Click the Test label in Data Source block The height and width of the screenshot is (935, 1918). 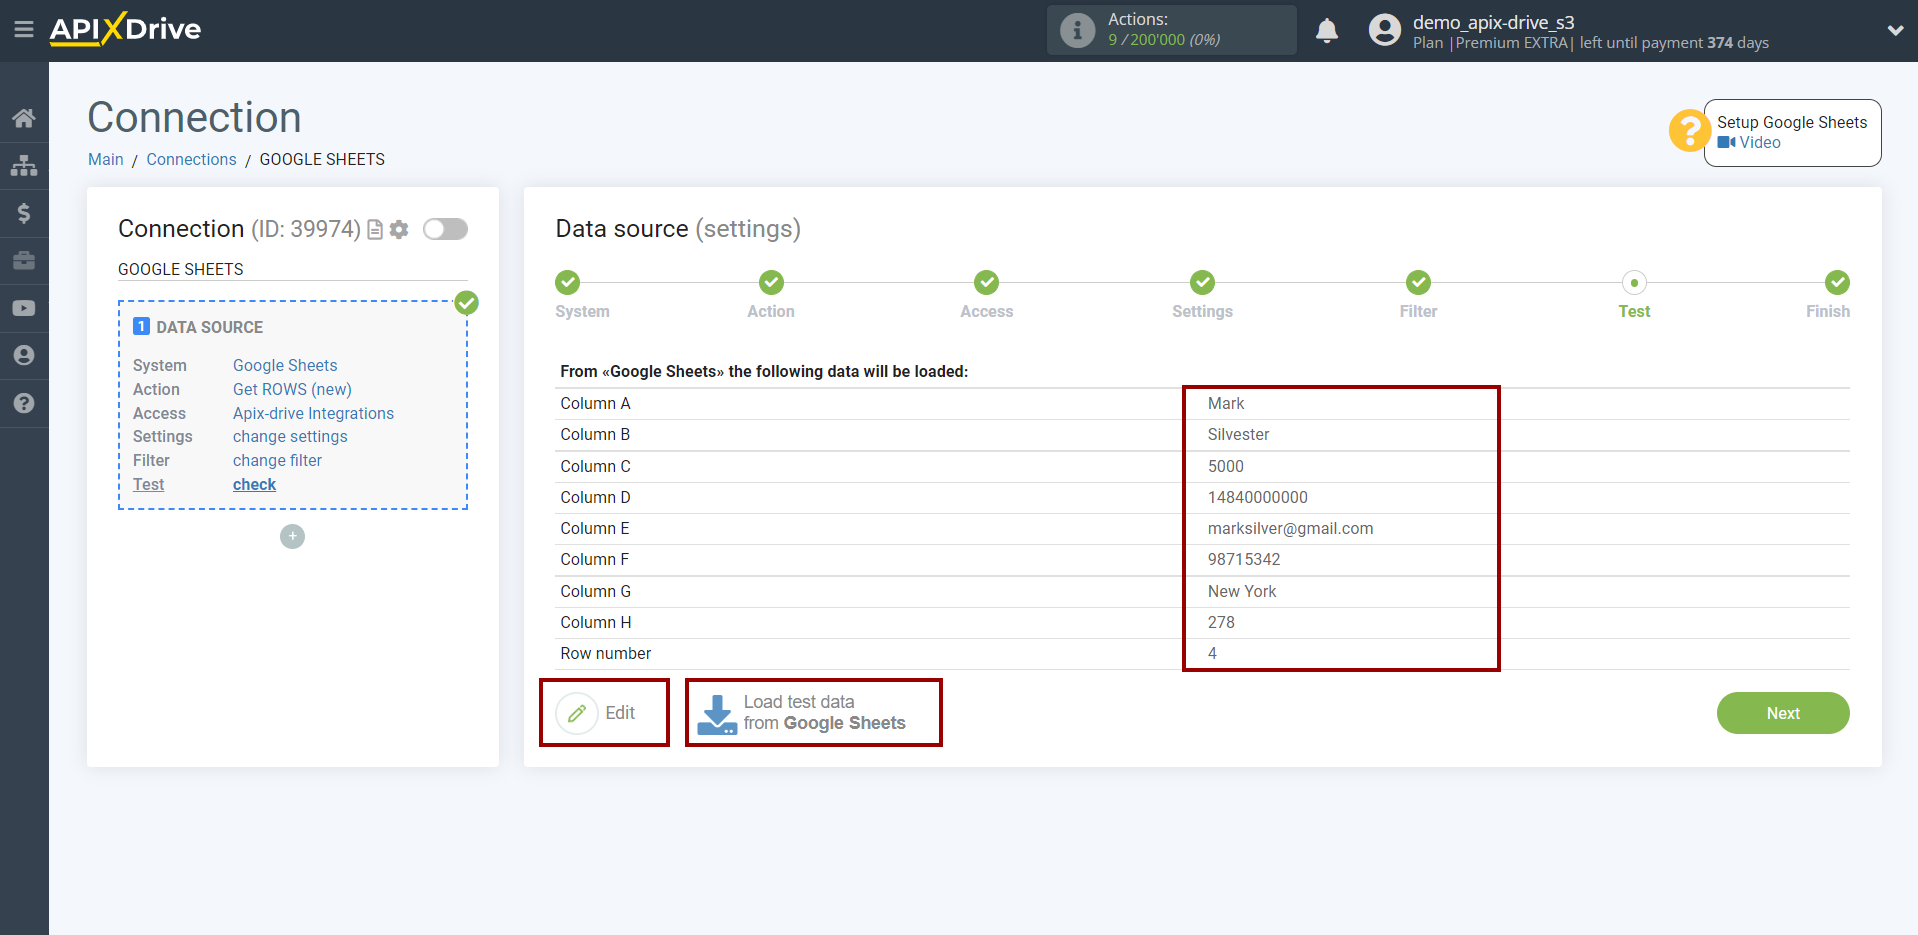(148, 485)
